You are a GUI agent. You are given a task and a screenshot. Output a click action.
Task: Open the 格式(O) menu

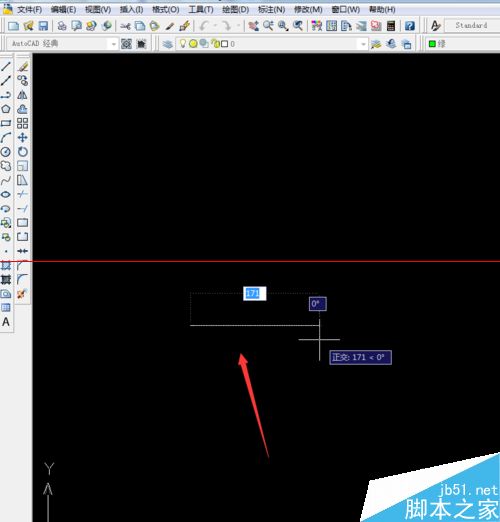166,9
